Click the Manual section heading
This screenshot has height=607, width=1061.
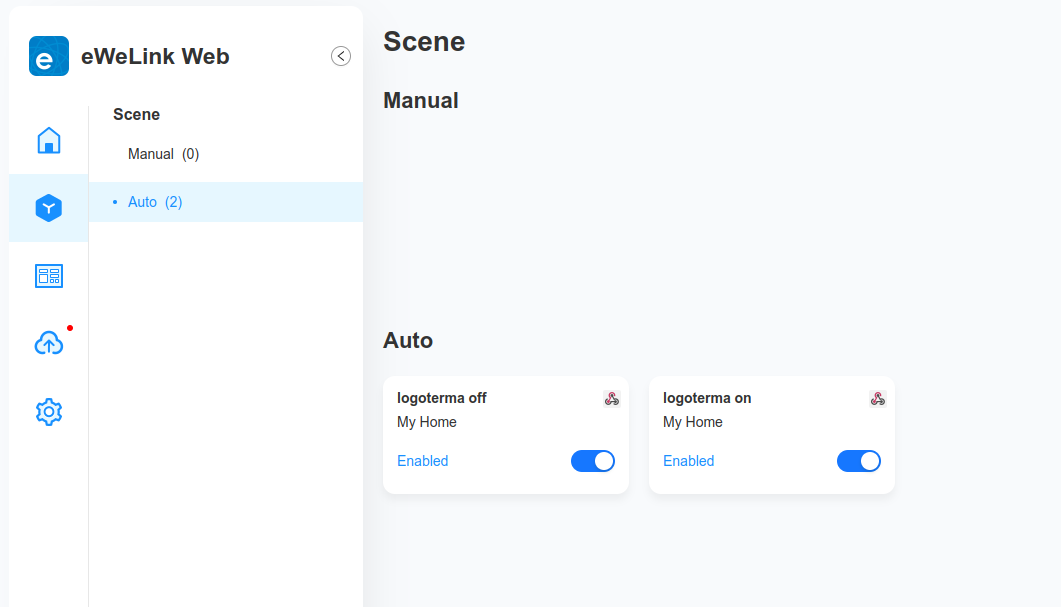tap(421, 100)
